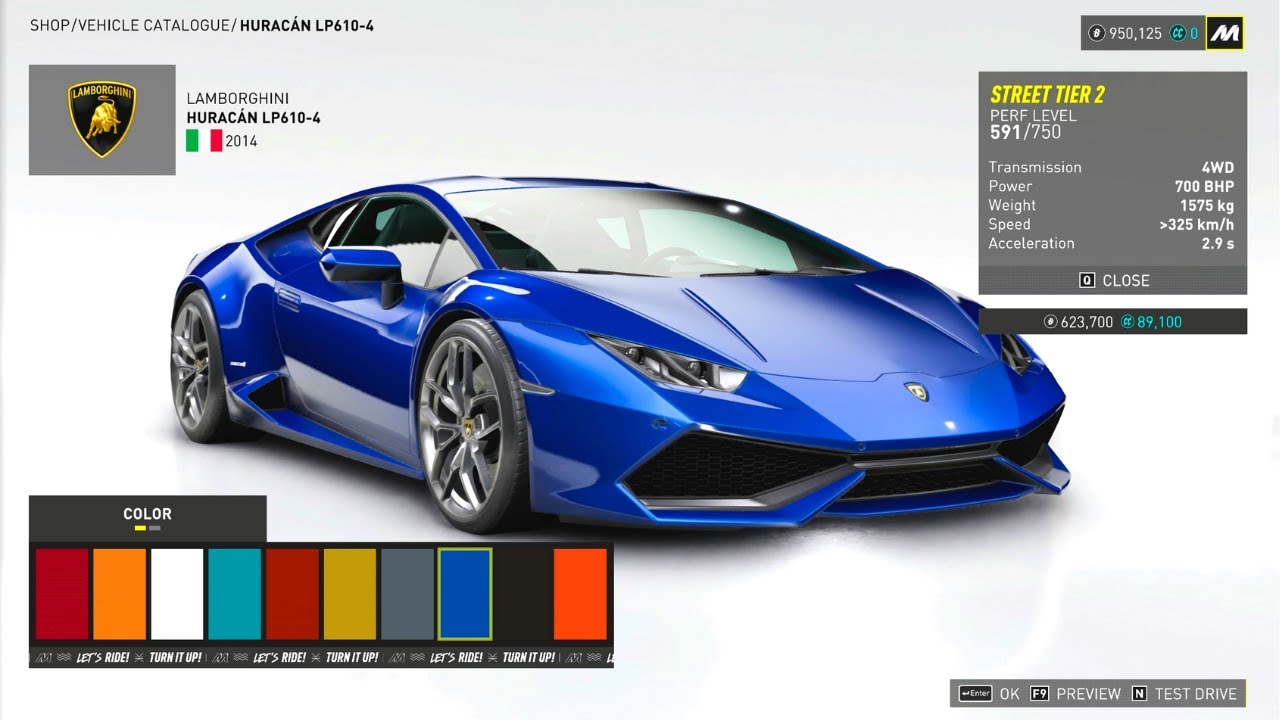The width and height of the screenshot is (1280, 720).
Task: Click the Lamborghini brand logo
Action: (x=102, y=120)
